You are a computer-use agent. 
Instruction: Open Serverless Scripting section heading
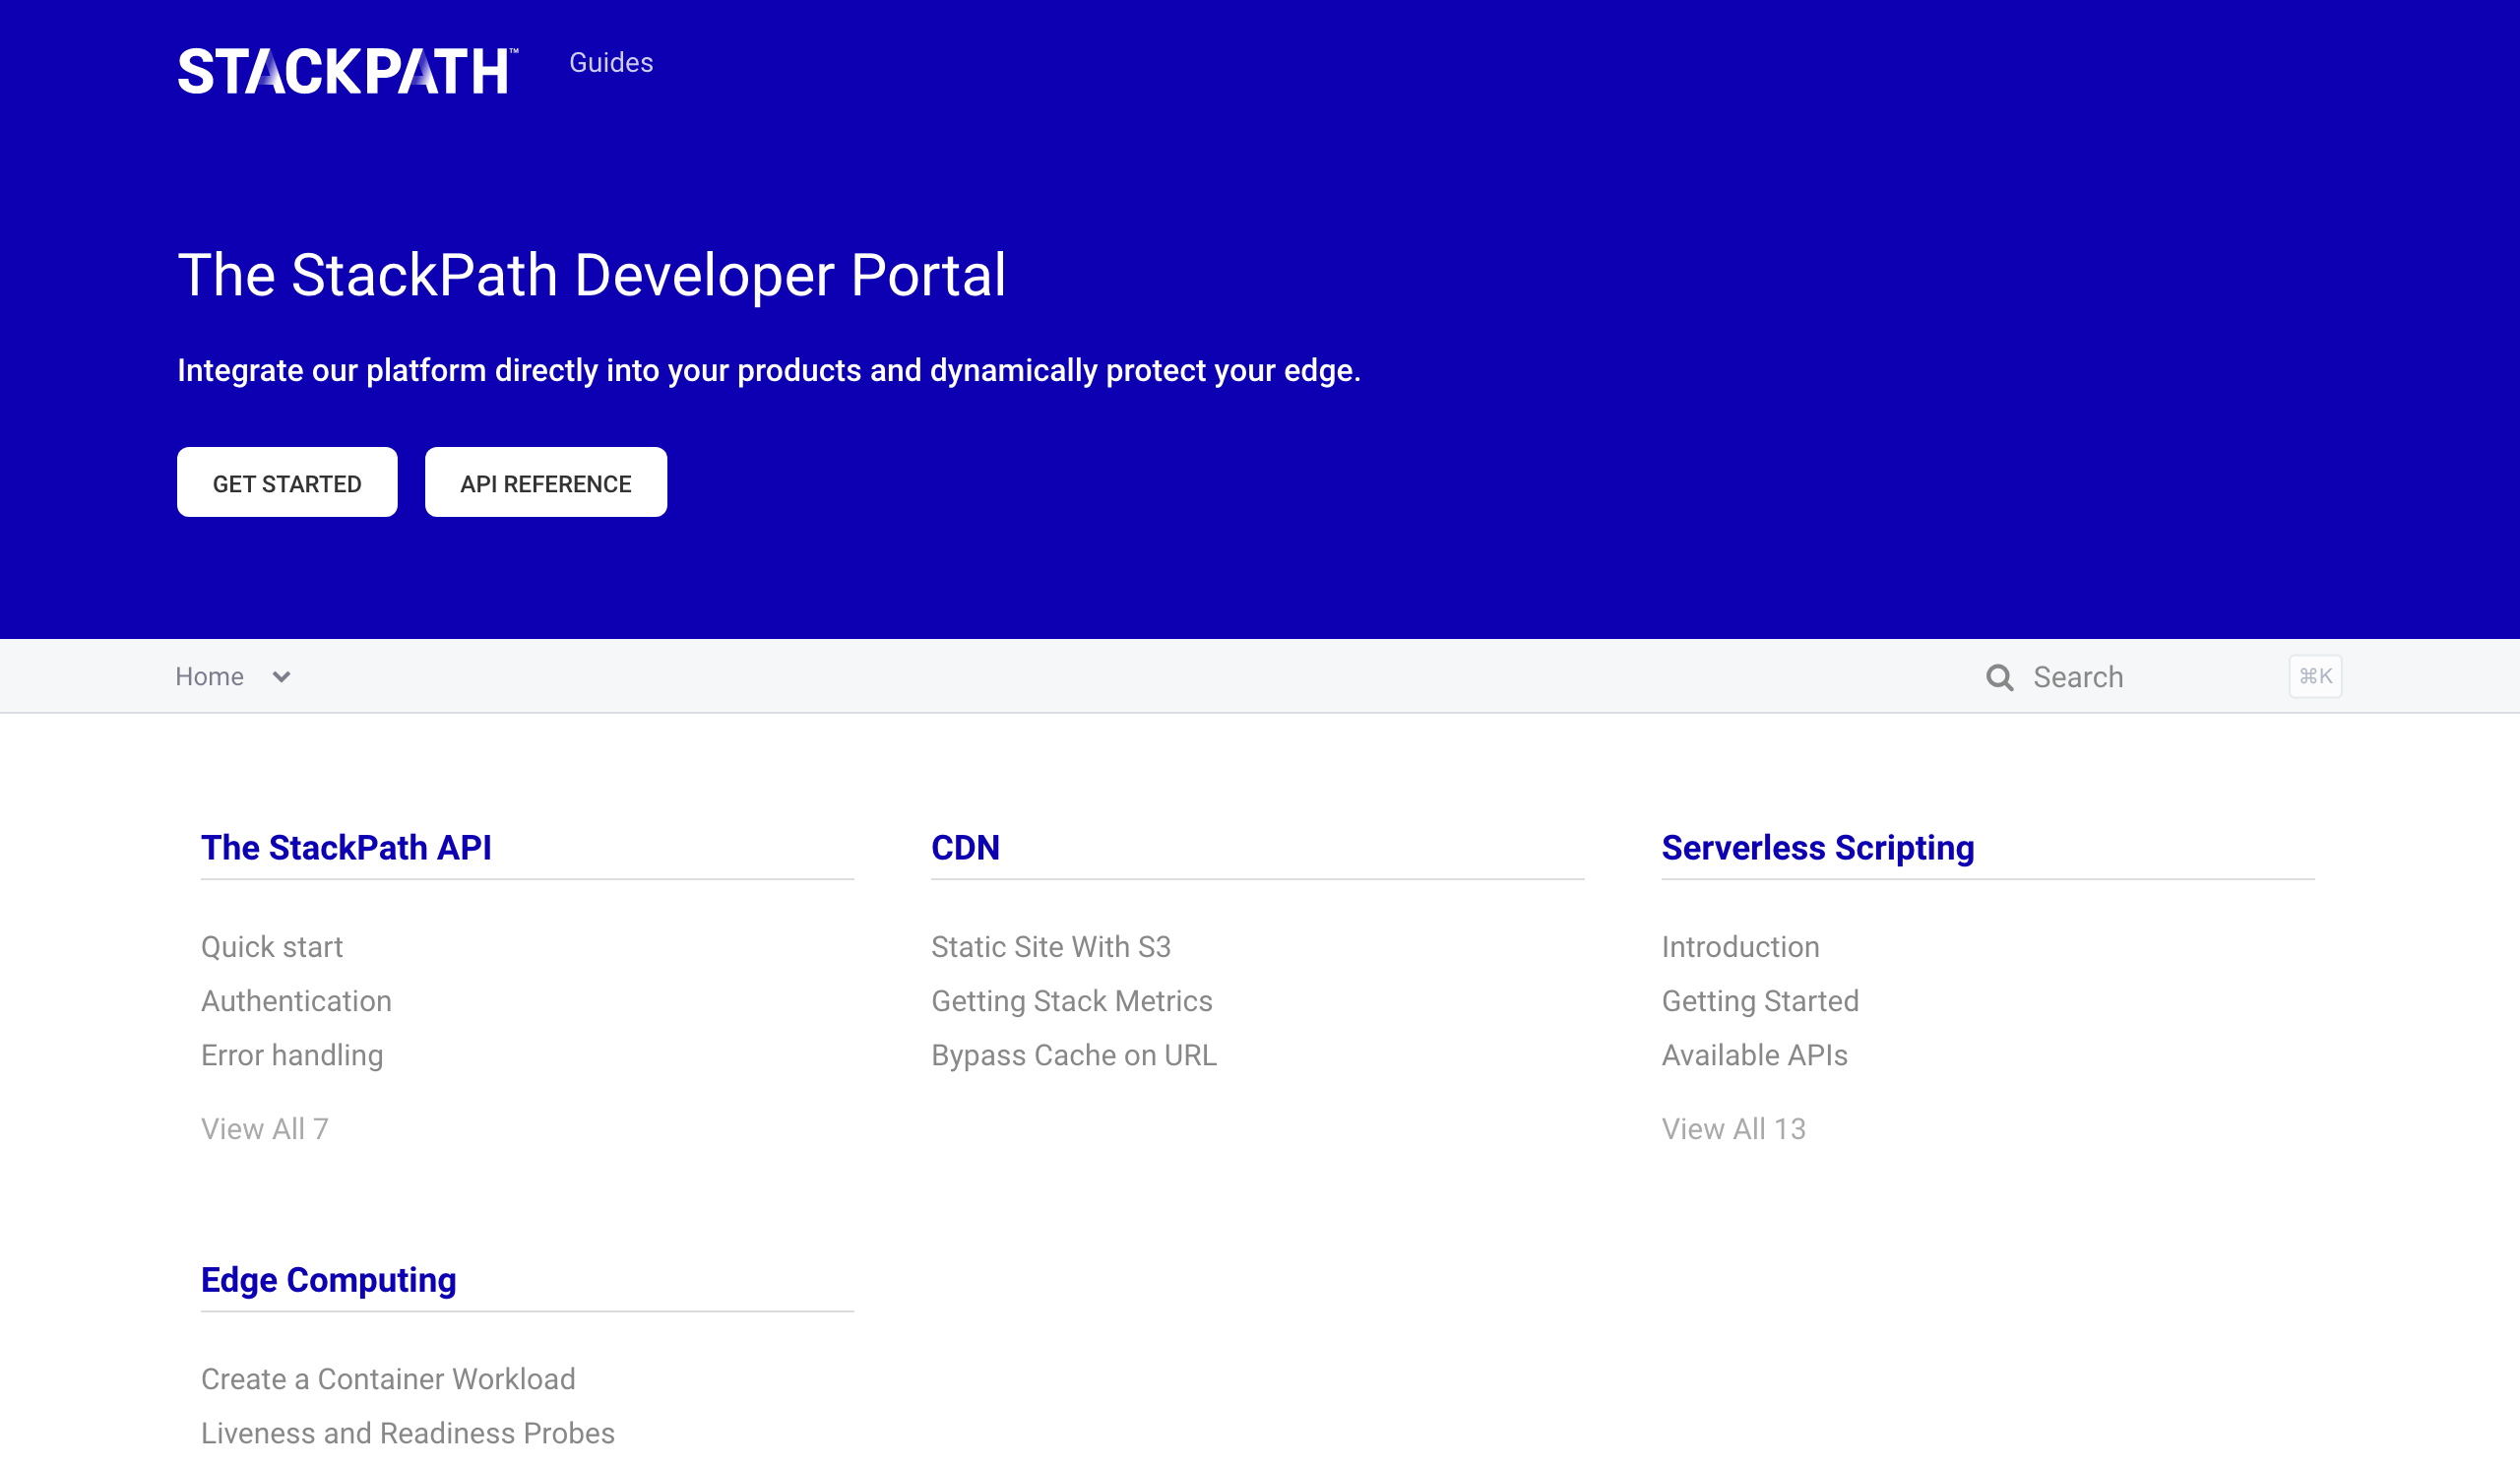(x=1818, y=848)
